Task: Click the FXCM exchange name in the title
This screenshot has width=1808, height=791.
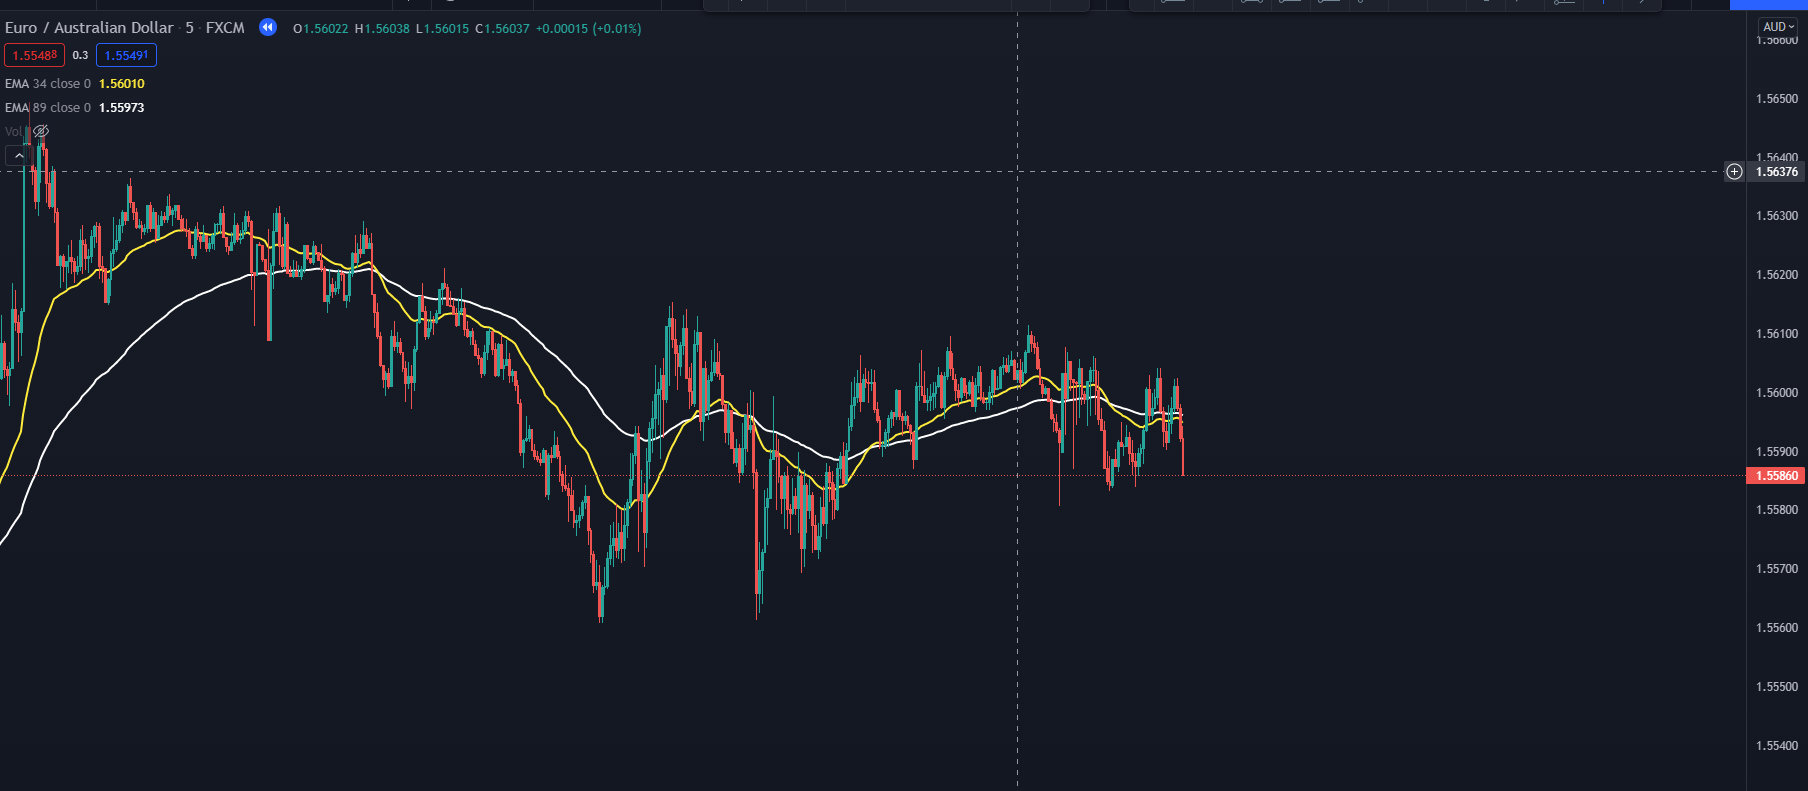Action: pyautogui.click(x=225, y=28)
